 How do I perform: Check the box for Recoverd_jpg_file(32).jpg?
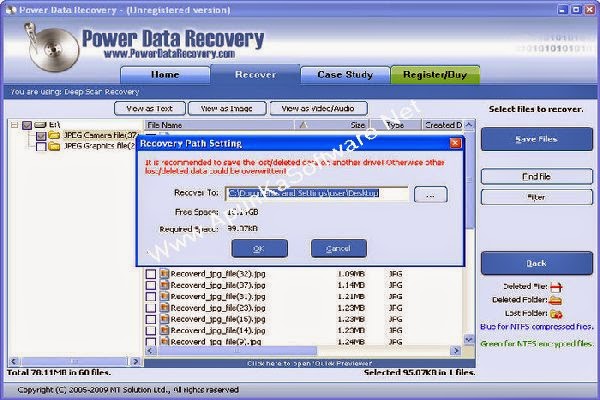(x=151, y=274)
